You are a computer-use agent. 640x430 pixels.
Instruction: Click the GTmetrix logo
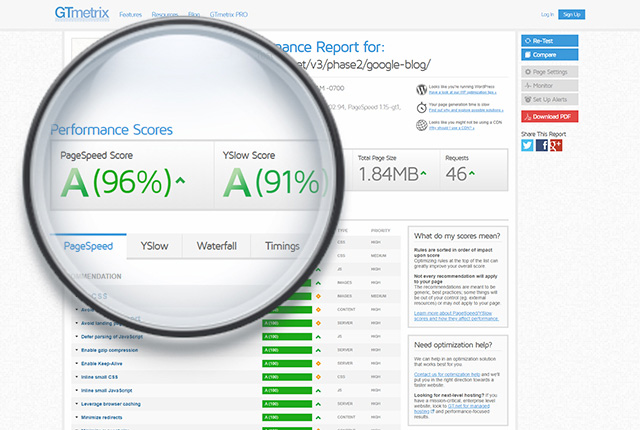point(83,15)
